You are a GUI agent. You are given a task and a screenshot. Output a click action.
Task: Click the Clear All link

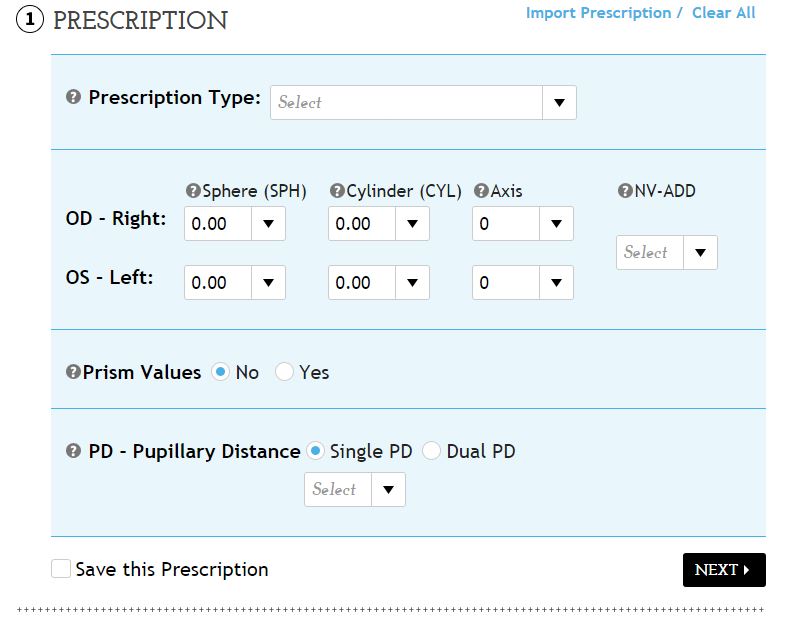click(x=723, y=13)
